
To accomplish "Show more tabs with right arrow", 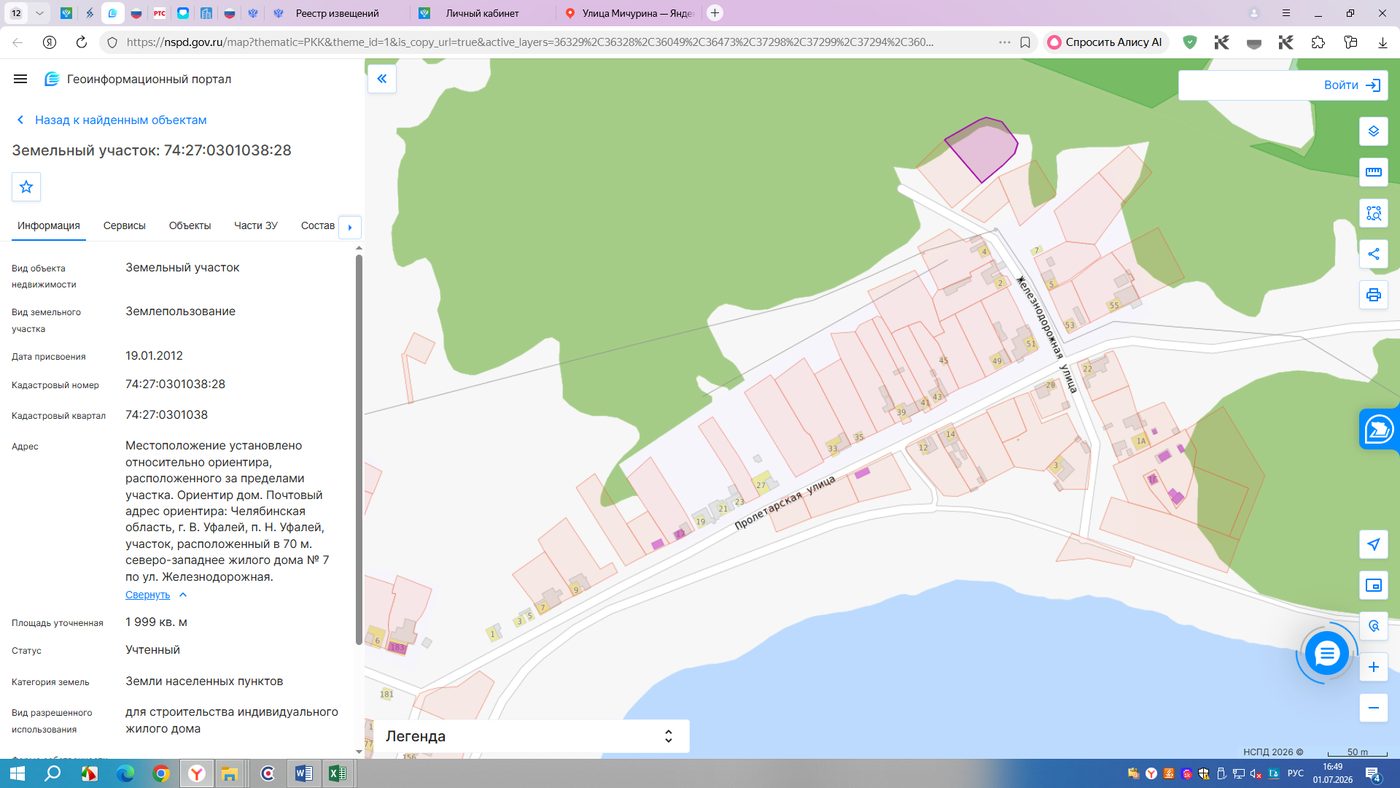I will 349,227.
